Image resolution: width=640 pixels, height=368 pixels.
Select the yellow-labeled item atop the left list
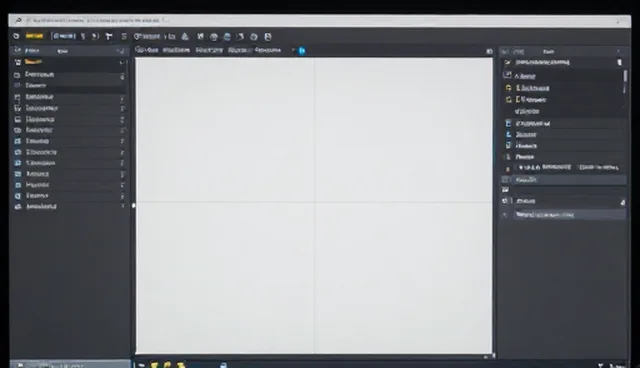point(33,62)
